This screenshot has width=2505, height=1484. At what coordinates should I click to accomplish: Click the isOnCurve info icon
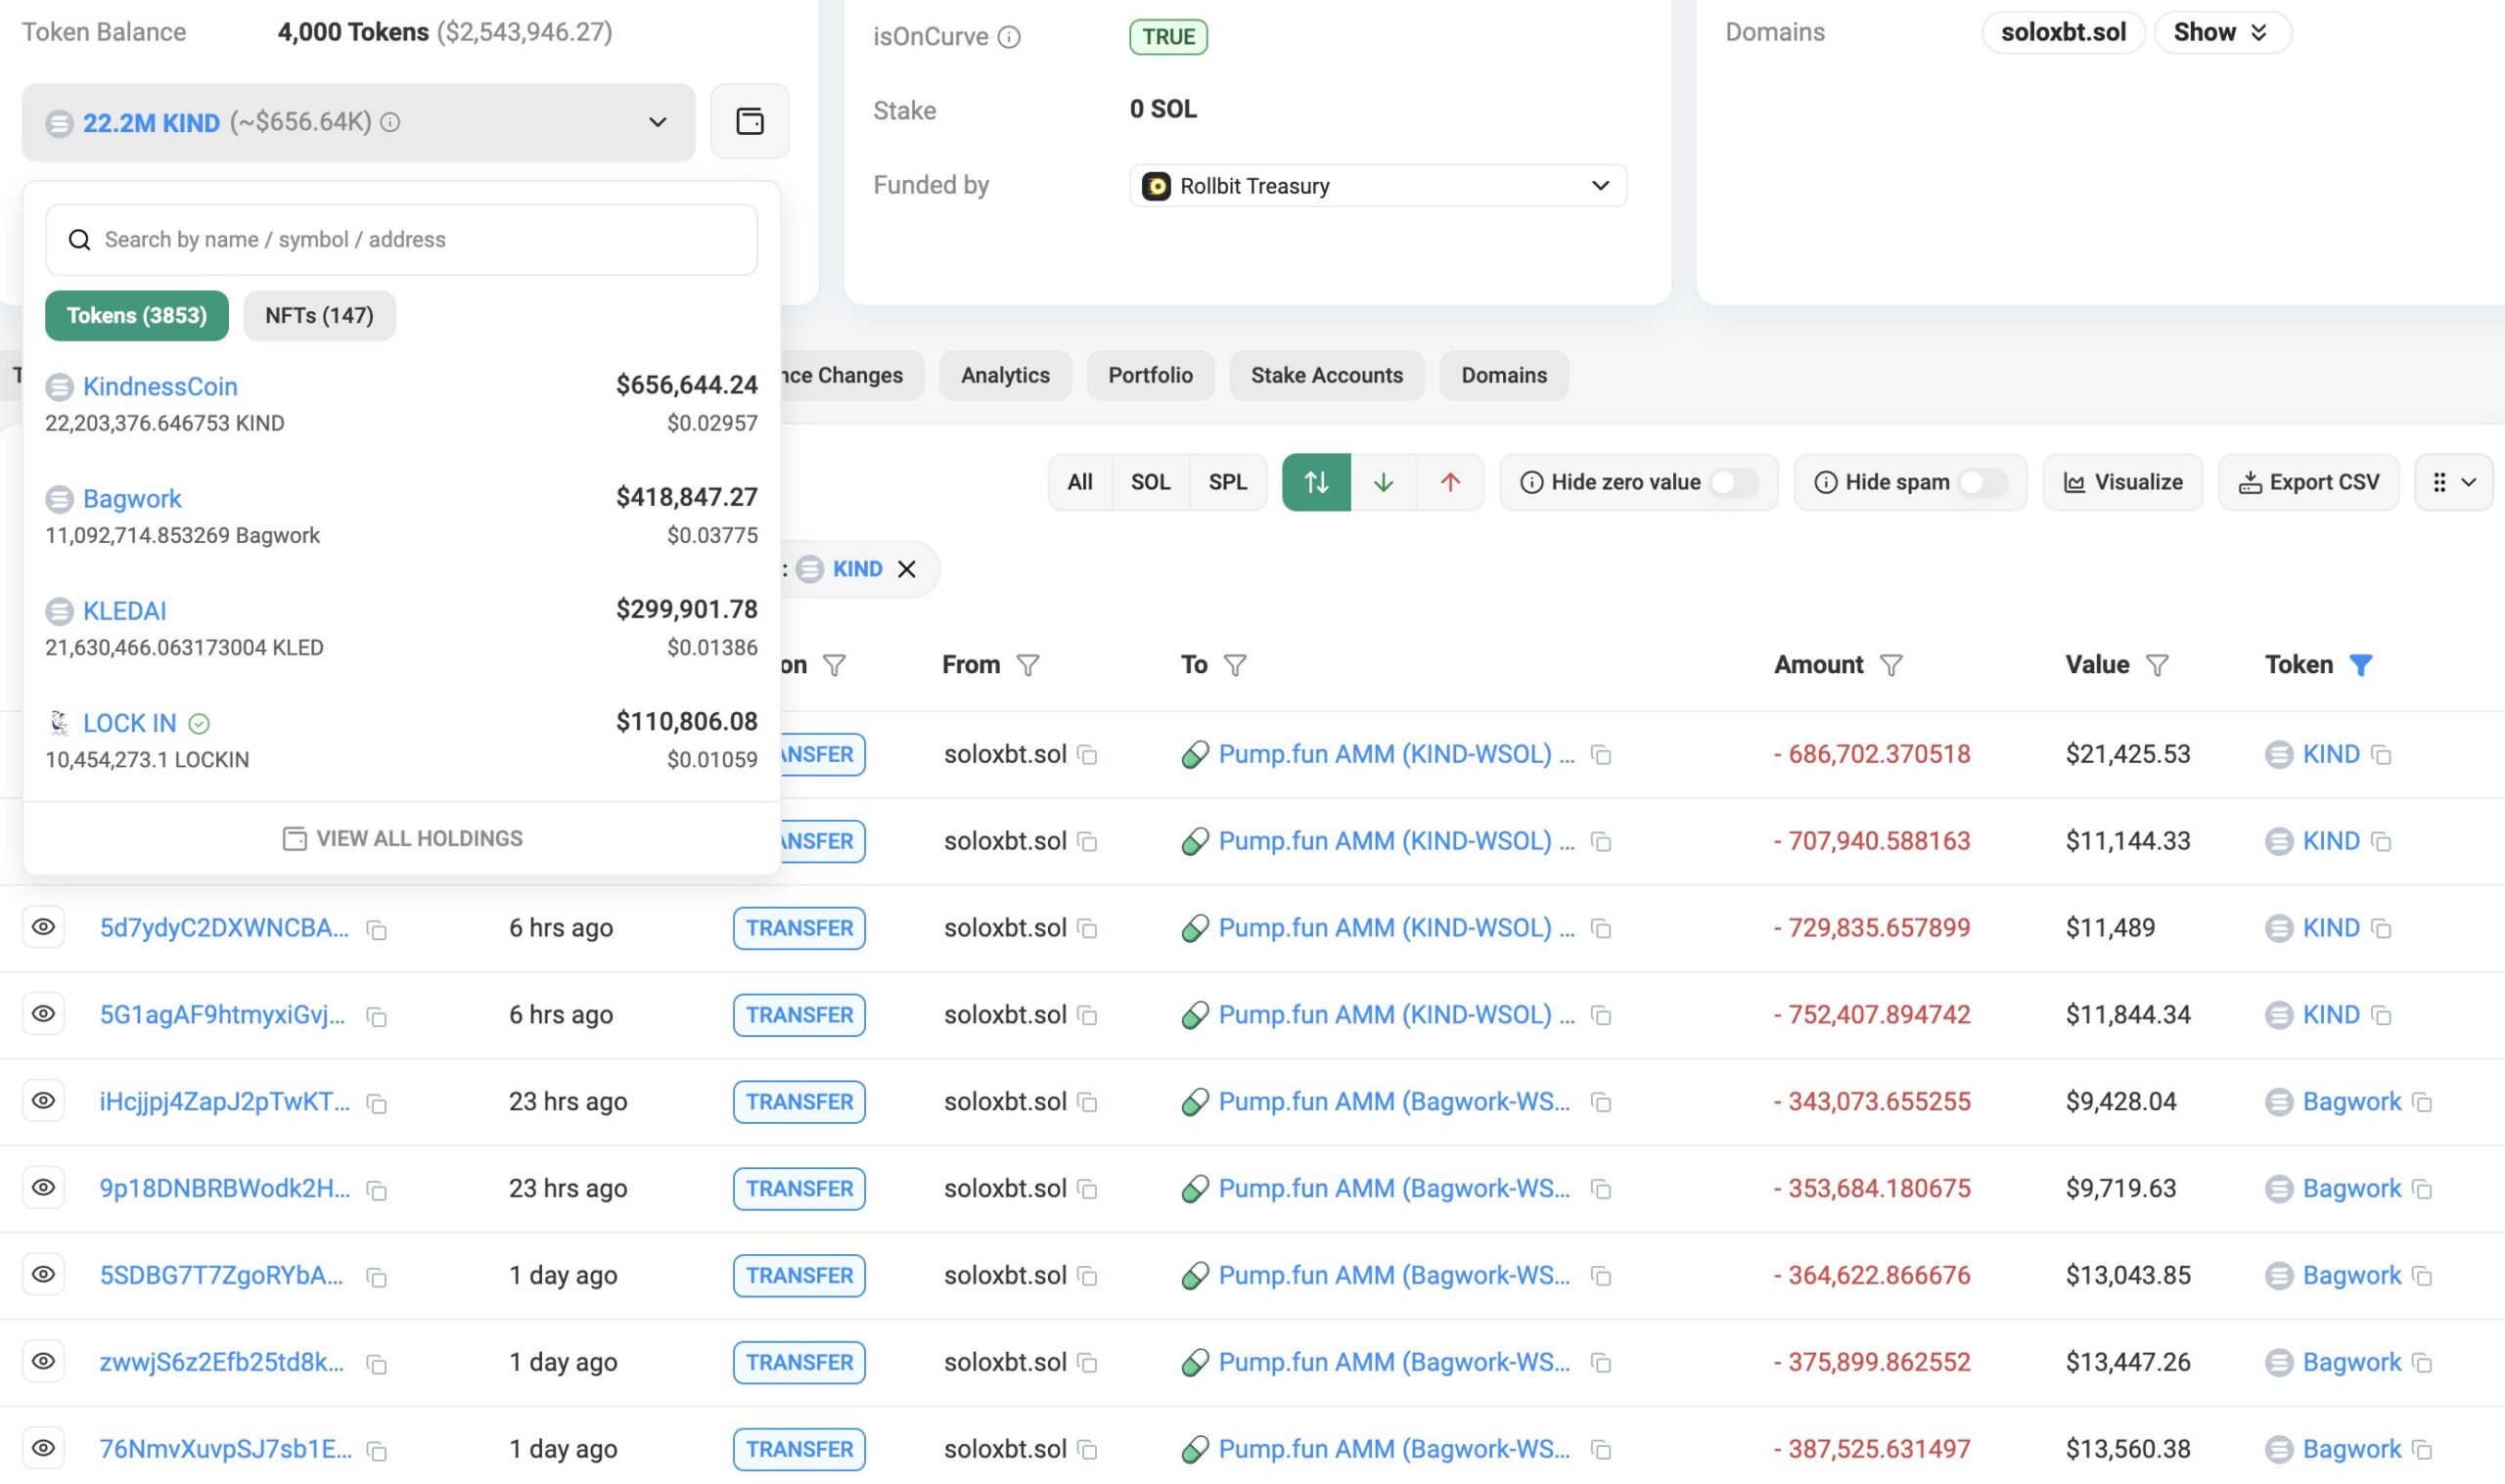coord(1009,37)
